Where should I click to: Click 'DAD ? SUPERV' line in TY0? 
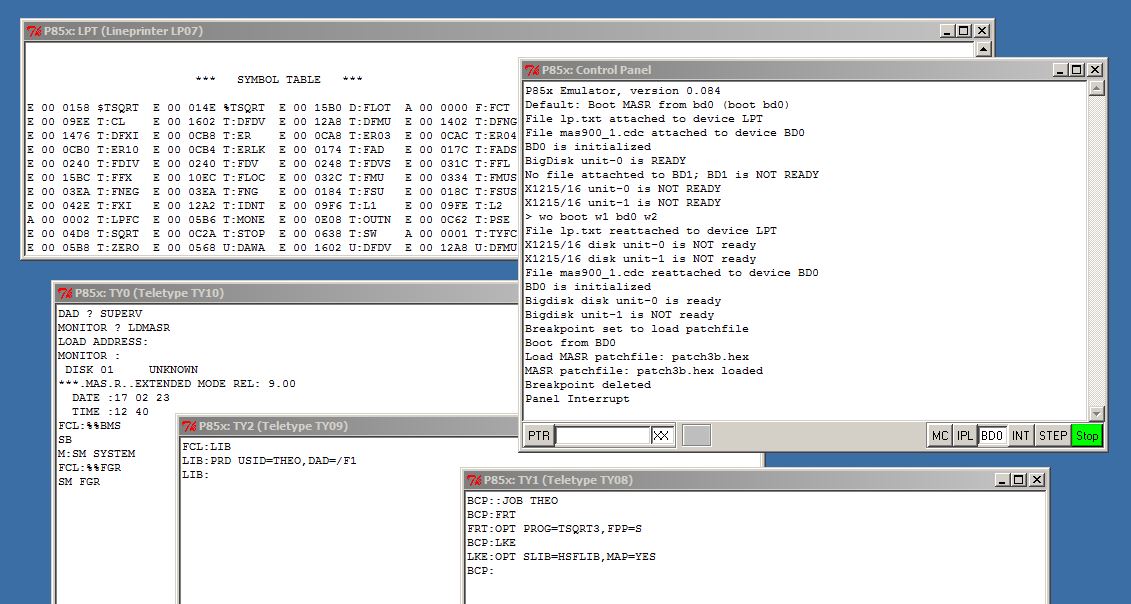(x=100, y=314)
